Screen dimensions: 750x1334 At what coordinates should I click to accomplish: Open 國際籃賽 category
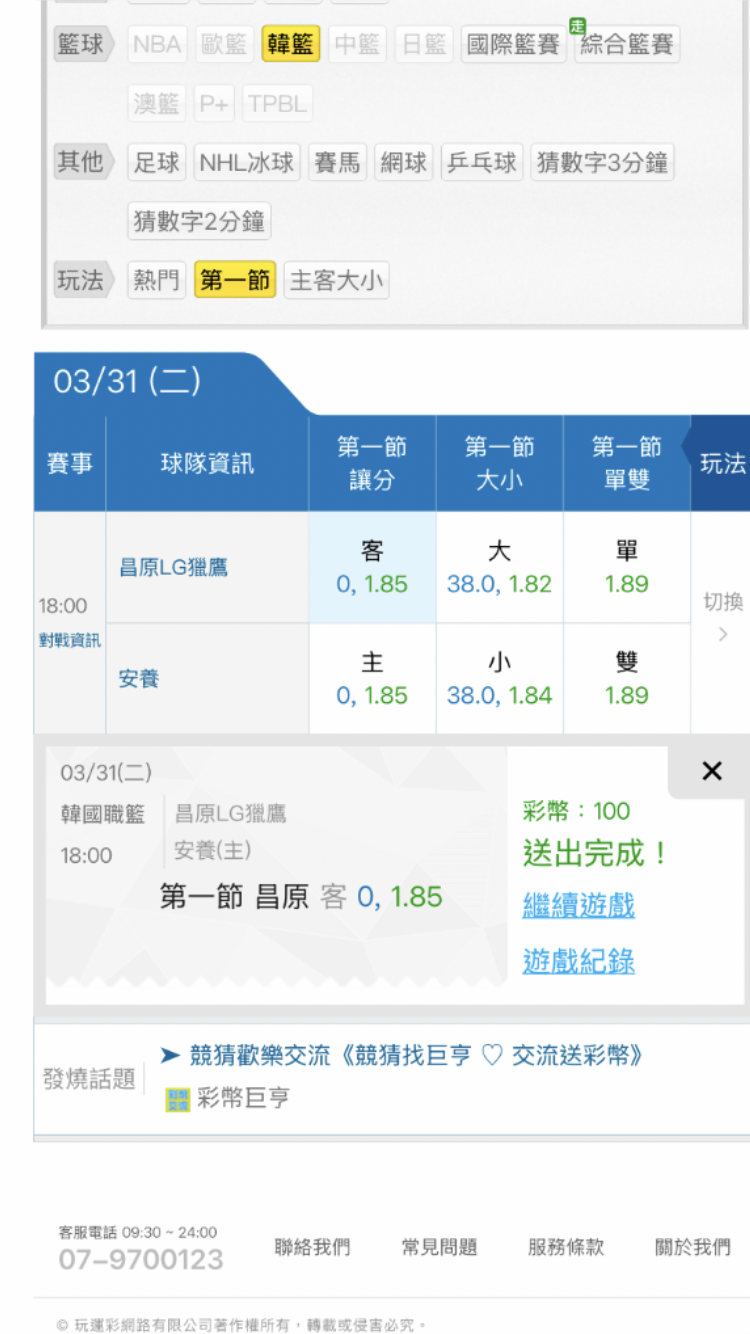pos(514,44)
